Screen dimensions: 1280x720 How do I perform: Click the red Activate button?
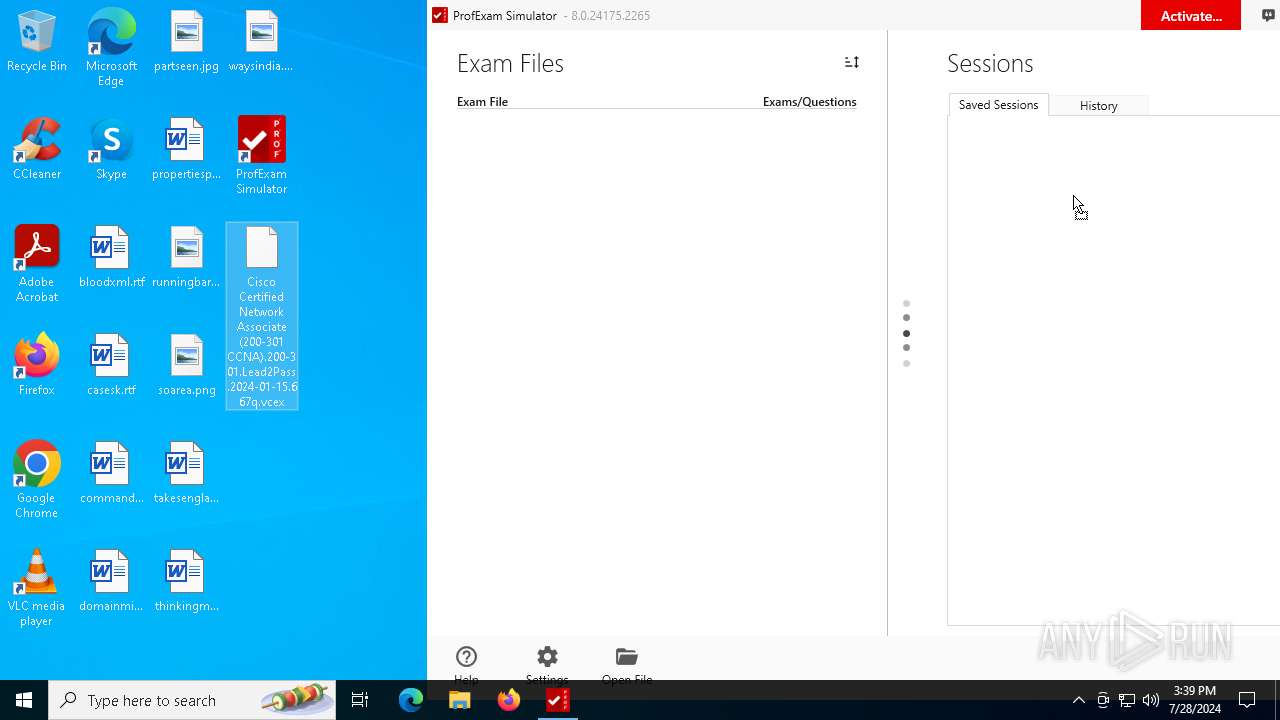pyautogui.click(x=1191, y=15)
